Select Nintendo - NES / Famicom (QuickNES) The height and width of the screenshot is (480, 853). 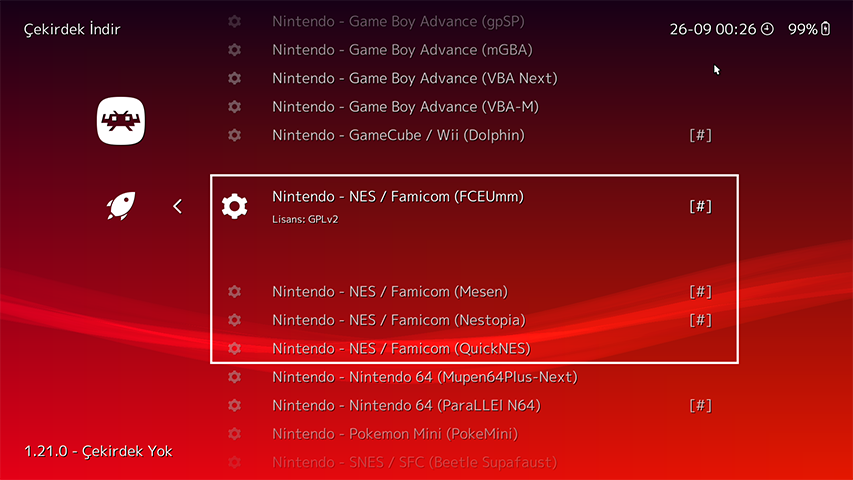click(x=401, y=349)
